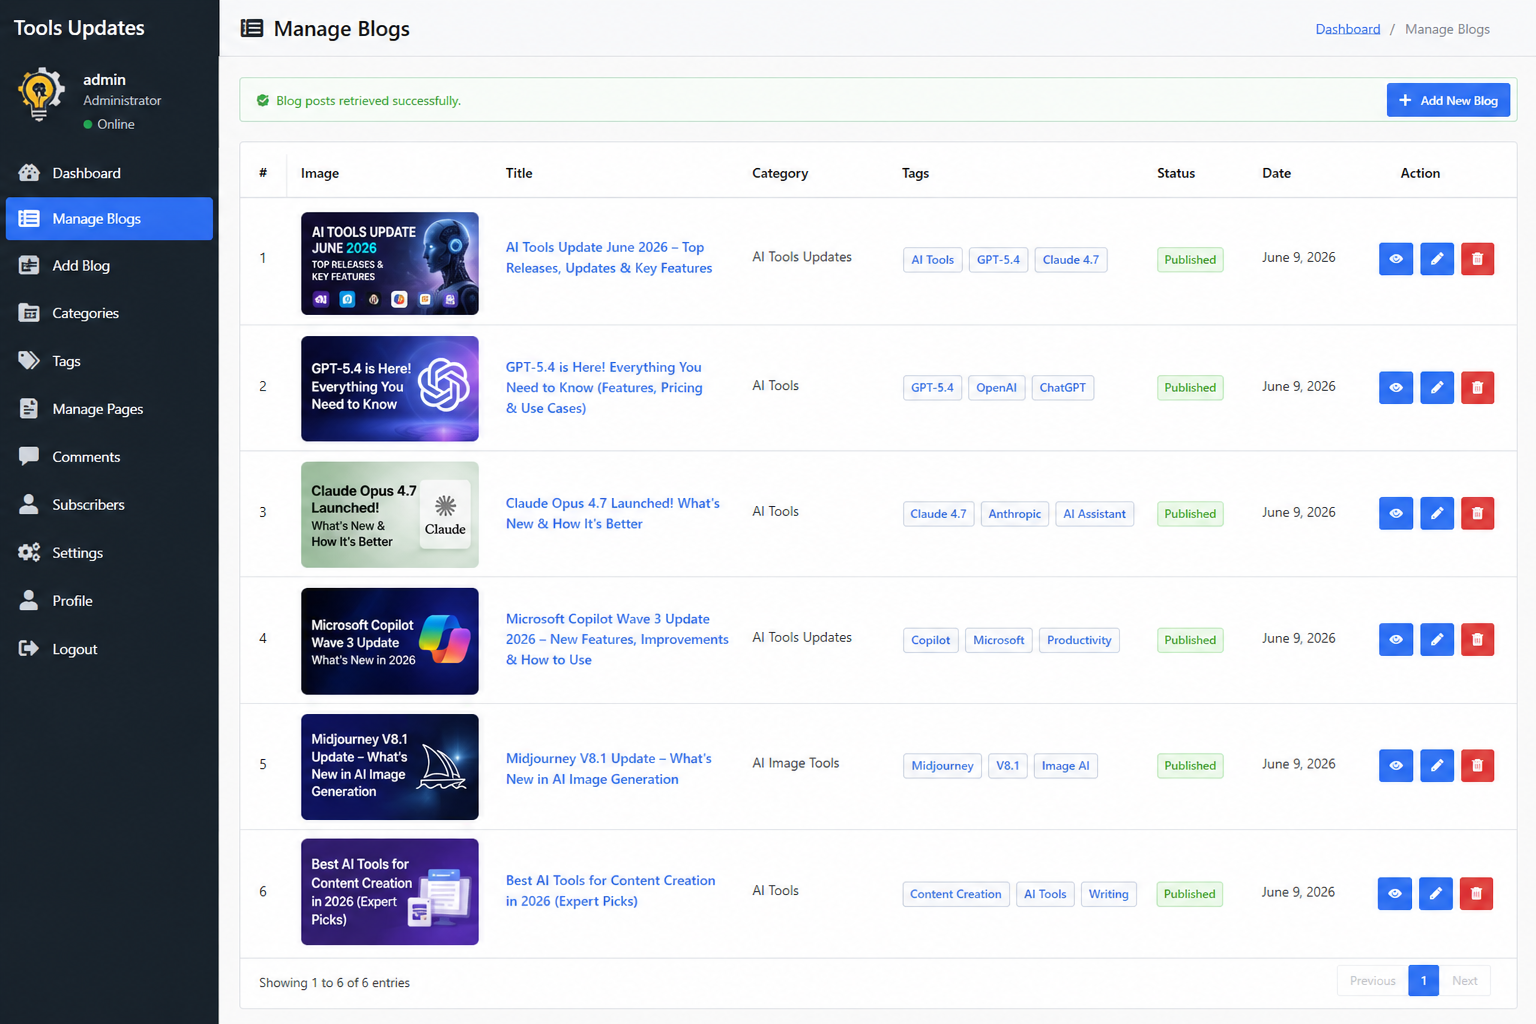Select Manage Blogs in the sidebar
The width and height of the screenshot is (1536, 1024).
coord(109,219)
